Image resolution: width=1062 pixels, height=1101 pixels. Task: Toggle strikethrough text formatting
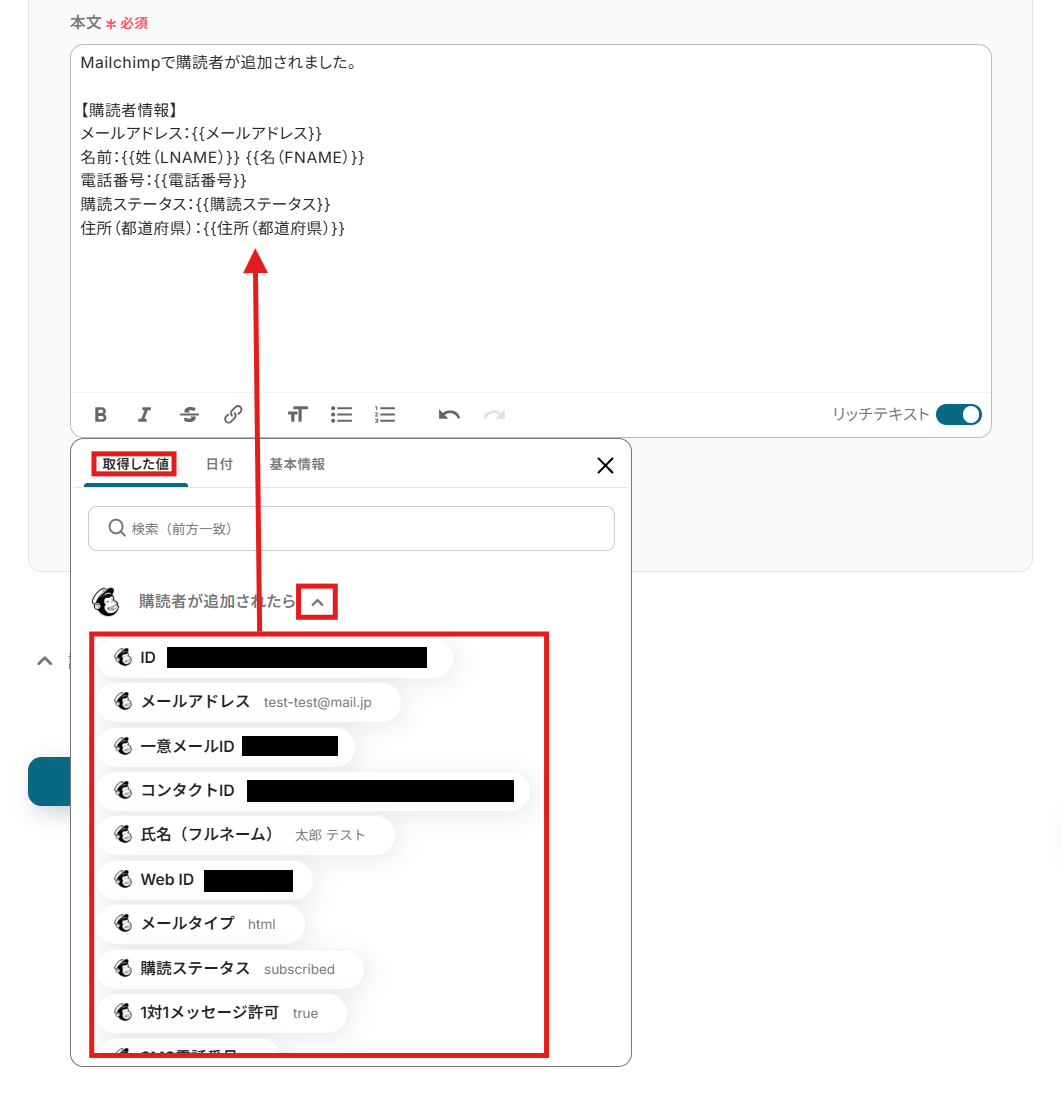189,415
